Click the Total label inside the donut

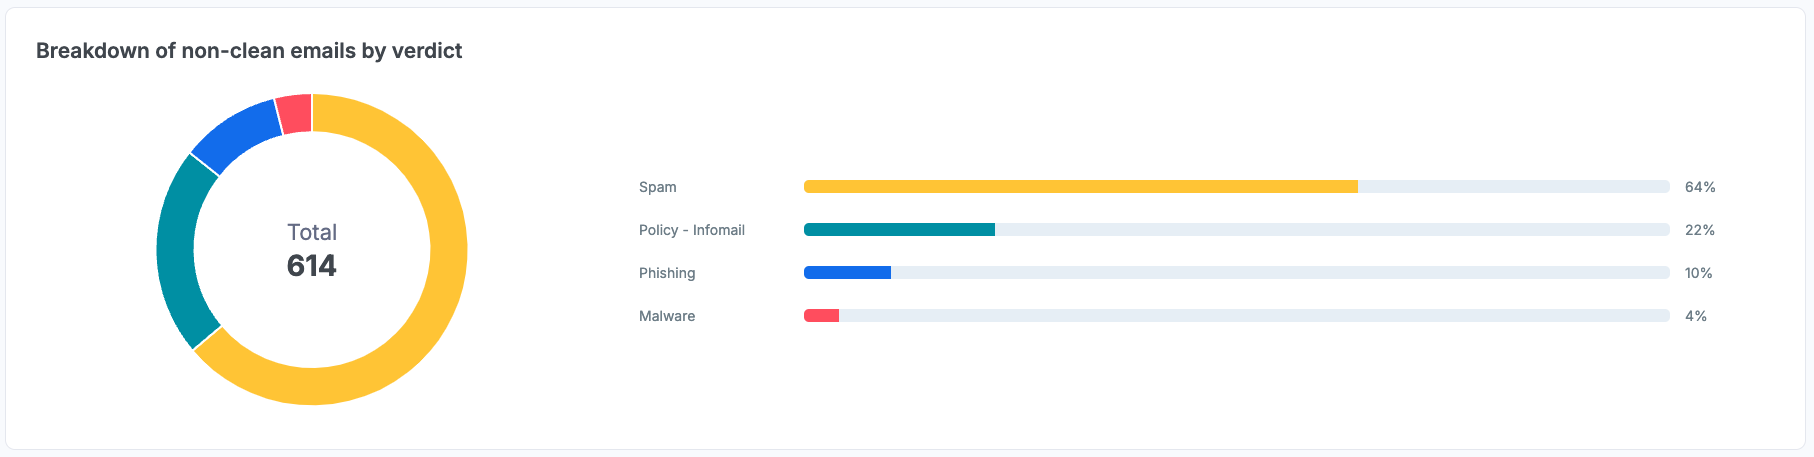point(312,232)
